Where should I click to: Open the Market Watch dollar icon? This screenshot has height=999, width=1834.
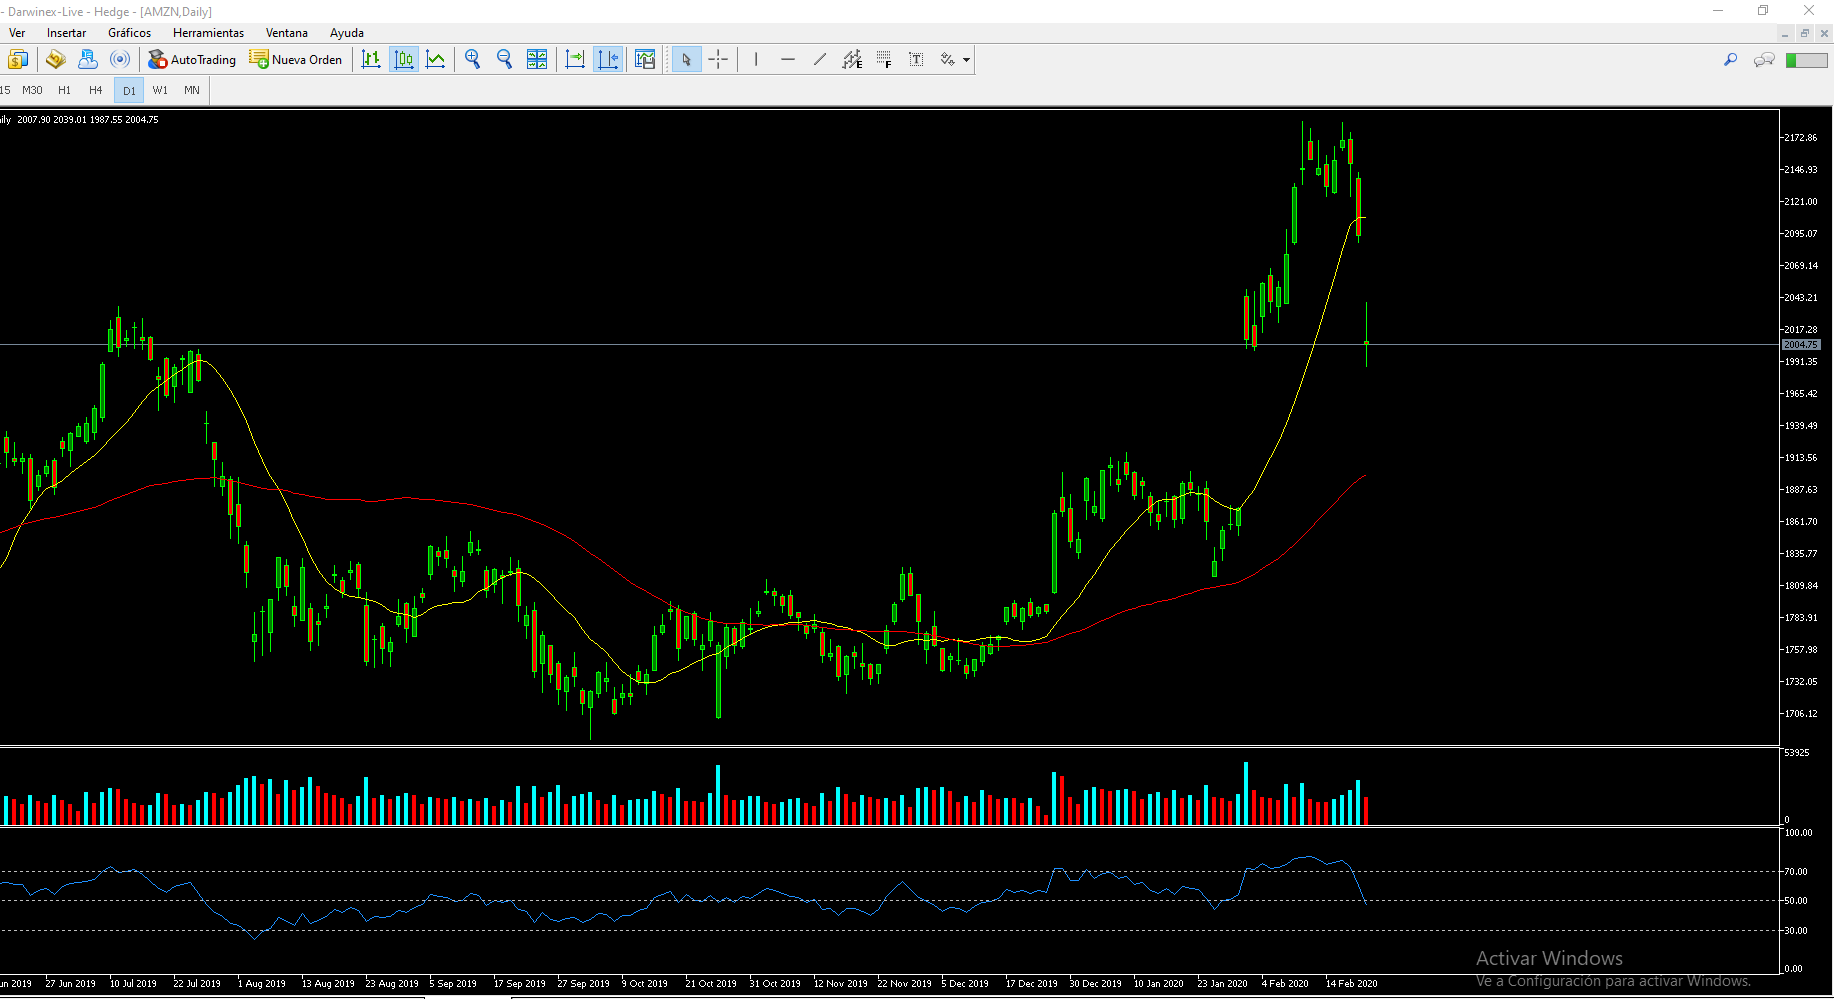18,60
